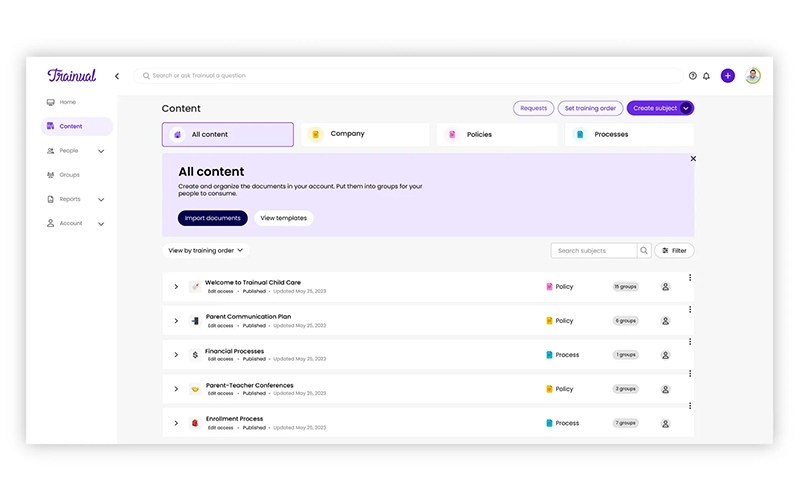Click View templates button

click(284, 218)
